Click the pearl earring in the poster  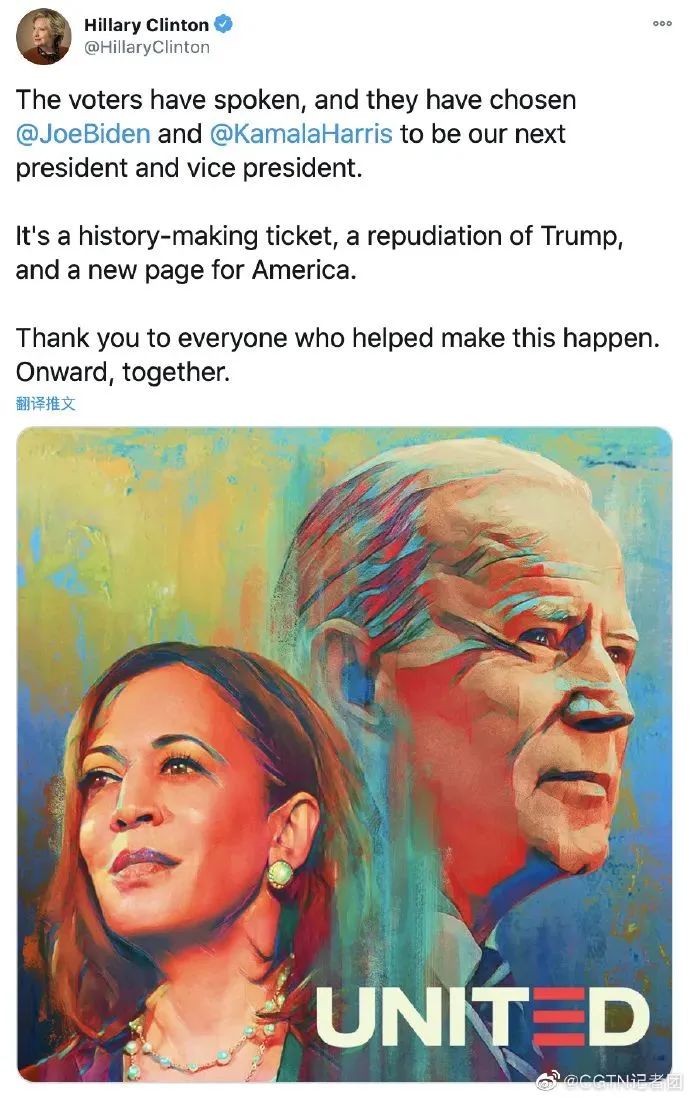pyautogui.click(x=281, y=874)
